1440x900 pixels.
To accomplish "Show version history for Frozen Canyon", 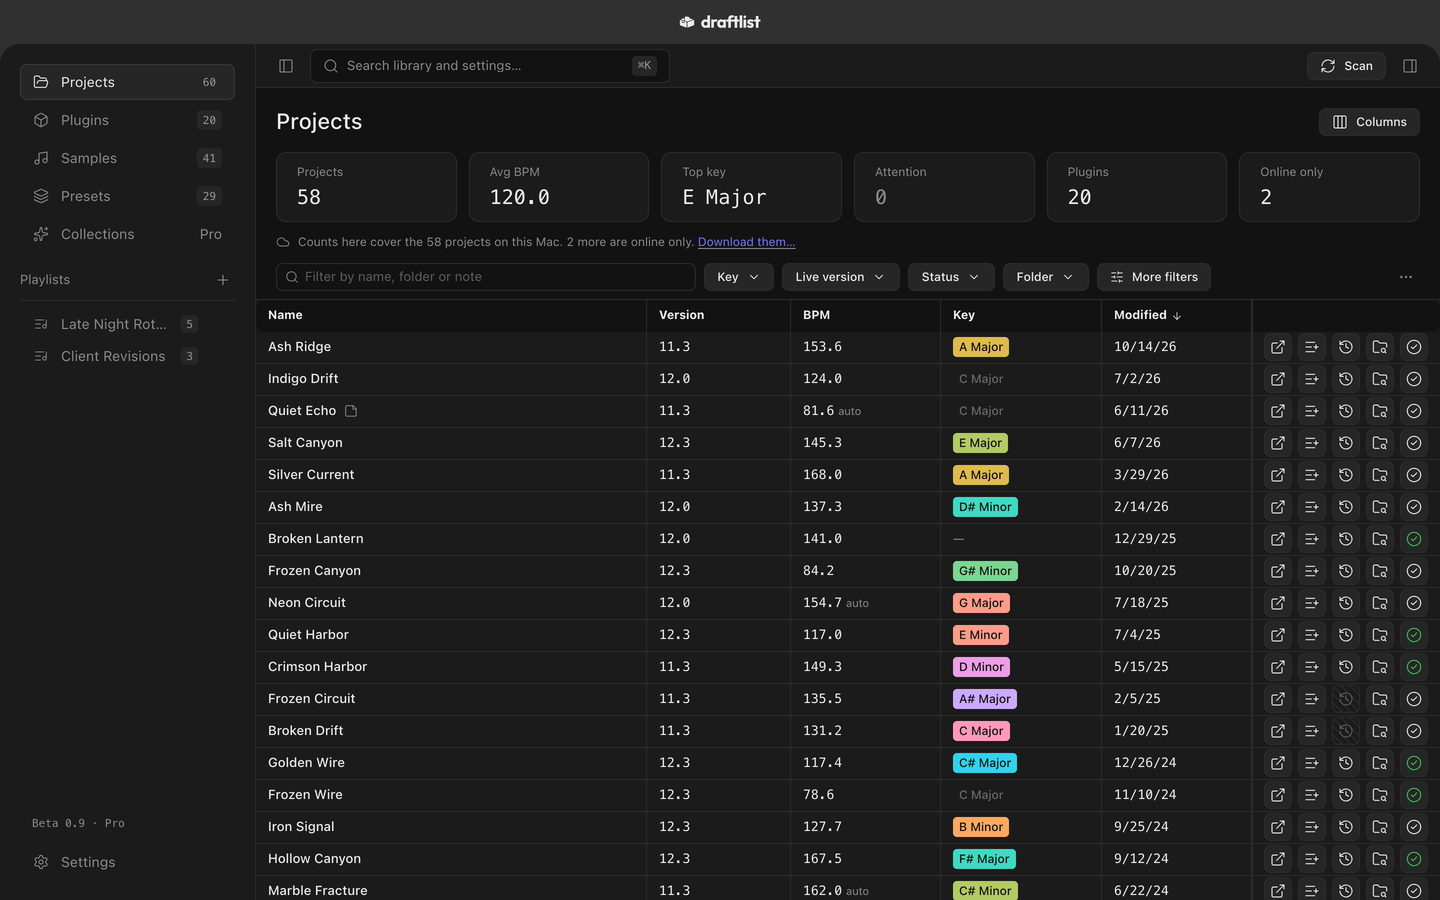I will 1346,571.
